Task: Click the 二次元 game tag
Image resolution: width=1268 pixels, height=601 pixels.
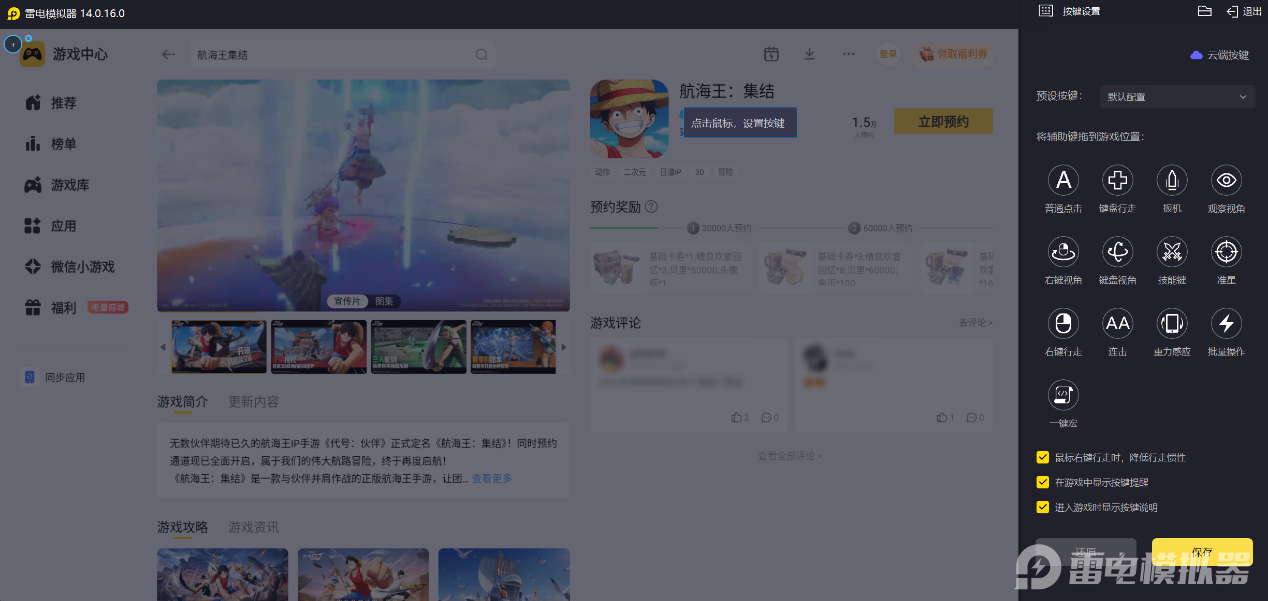Action: [634, 172]
